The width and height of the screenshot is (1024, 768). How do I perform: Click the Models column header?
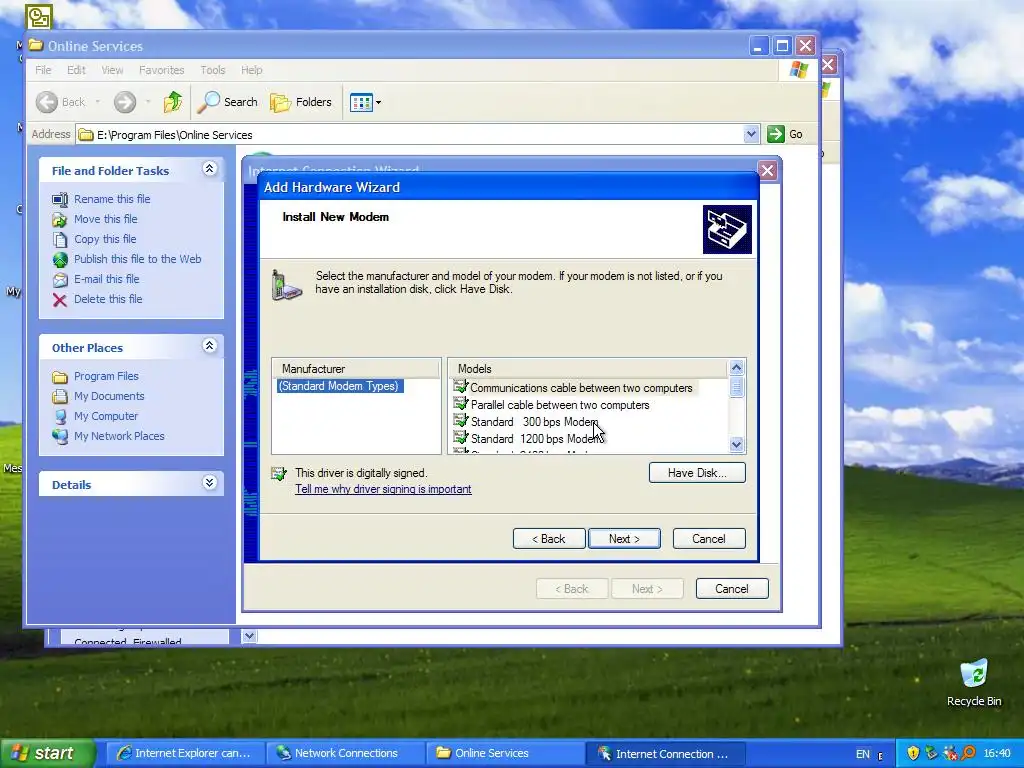coord(588,369)
